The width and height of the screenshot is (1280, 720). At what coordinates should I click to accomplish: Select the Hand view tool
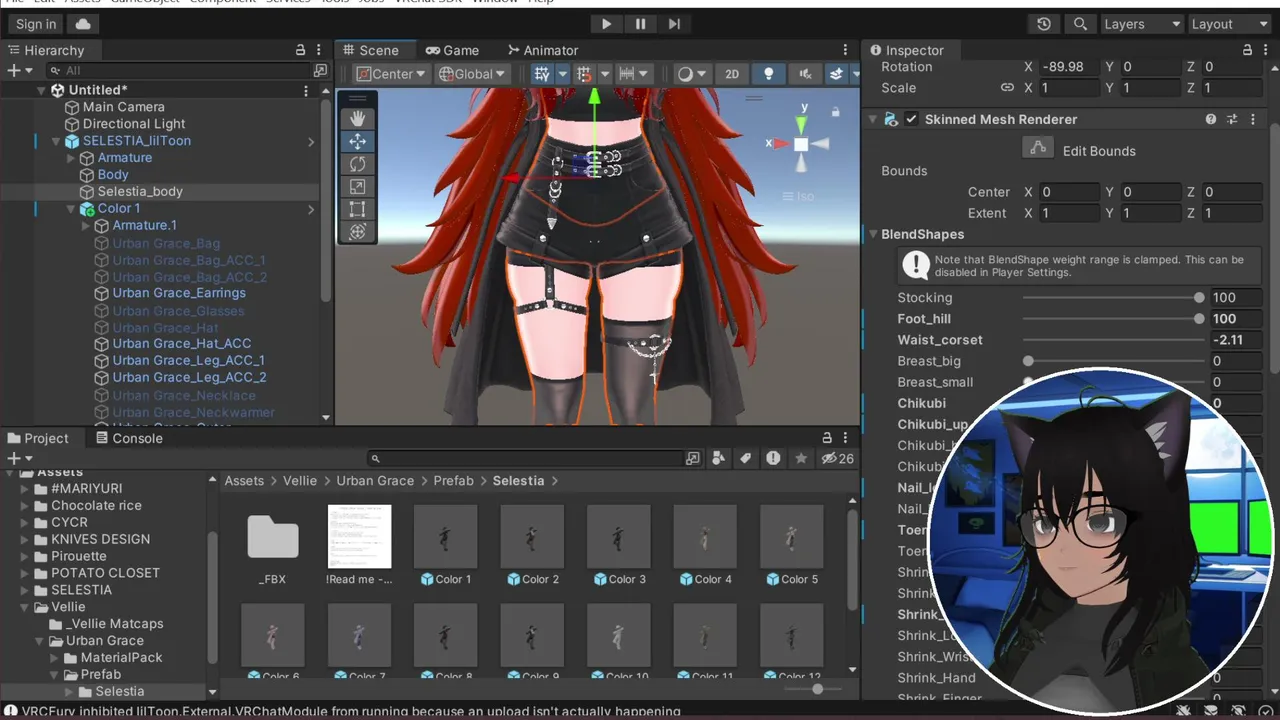point(357,118)
